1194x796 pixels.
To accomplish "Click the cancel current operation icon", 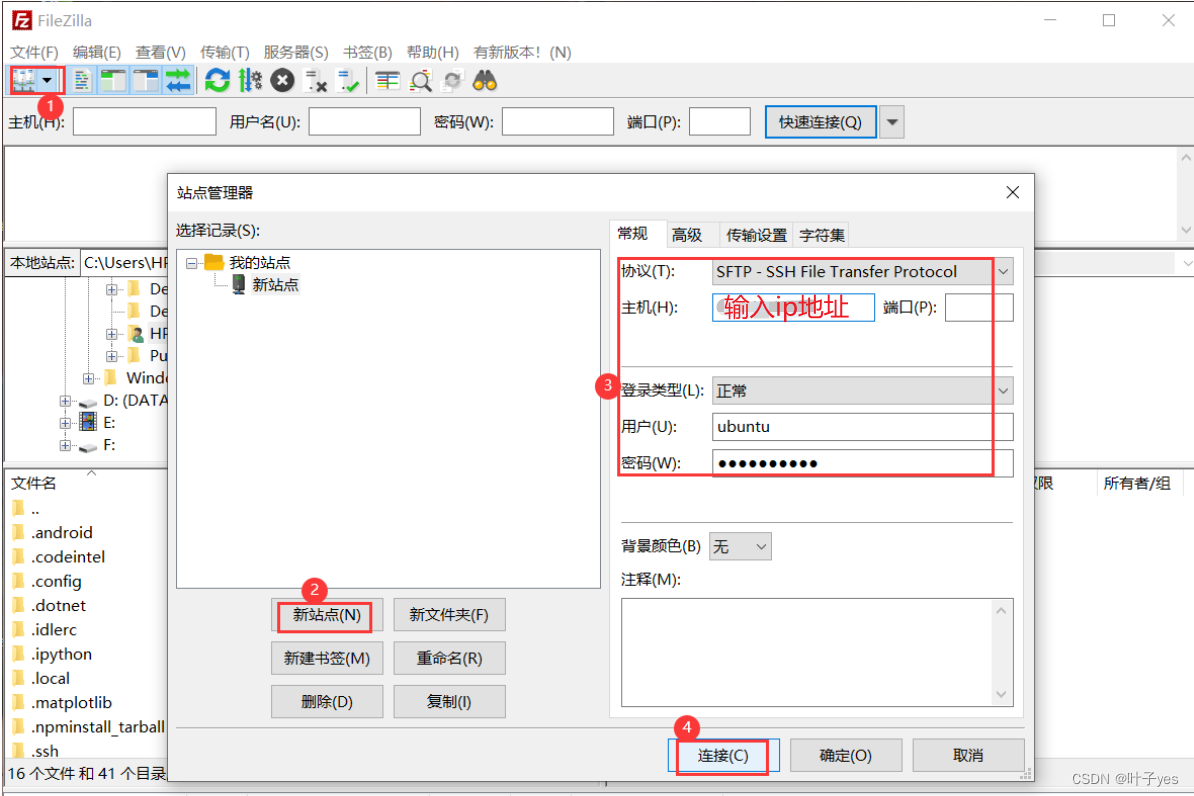I will click(x=283, y=80).
